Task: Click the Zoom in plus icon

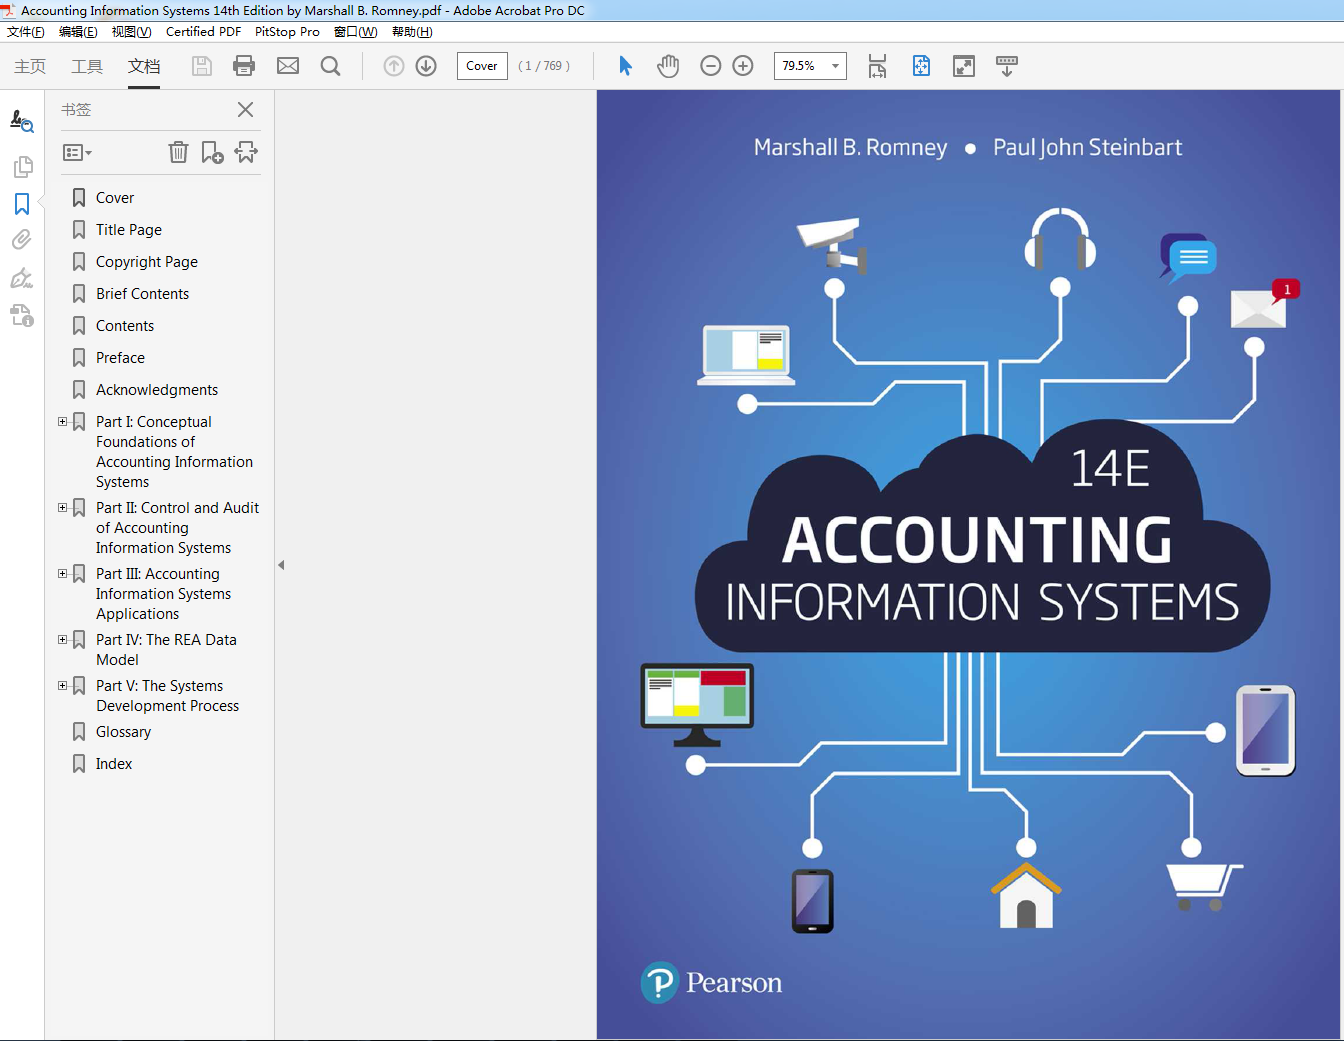Action: tap(743, 66)
